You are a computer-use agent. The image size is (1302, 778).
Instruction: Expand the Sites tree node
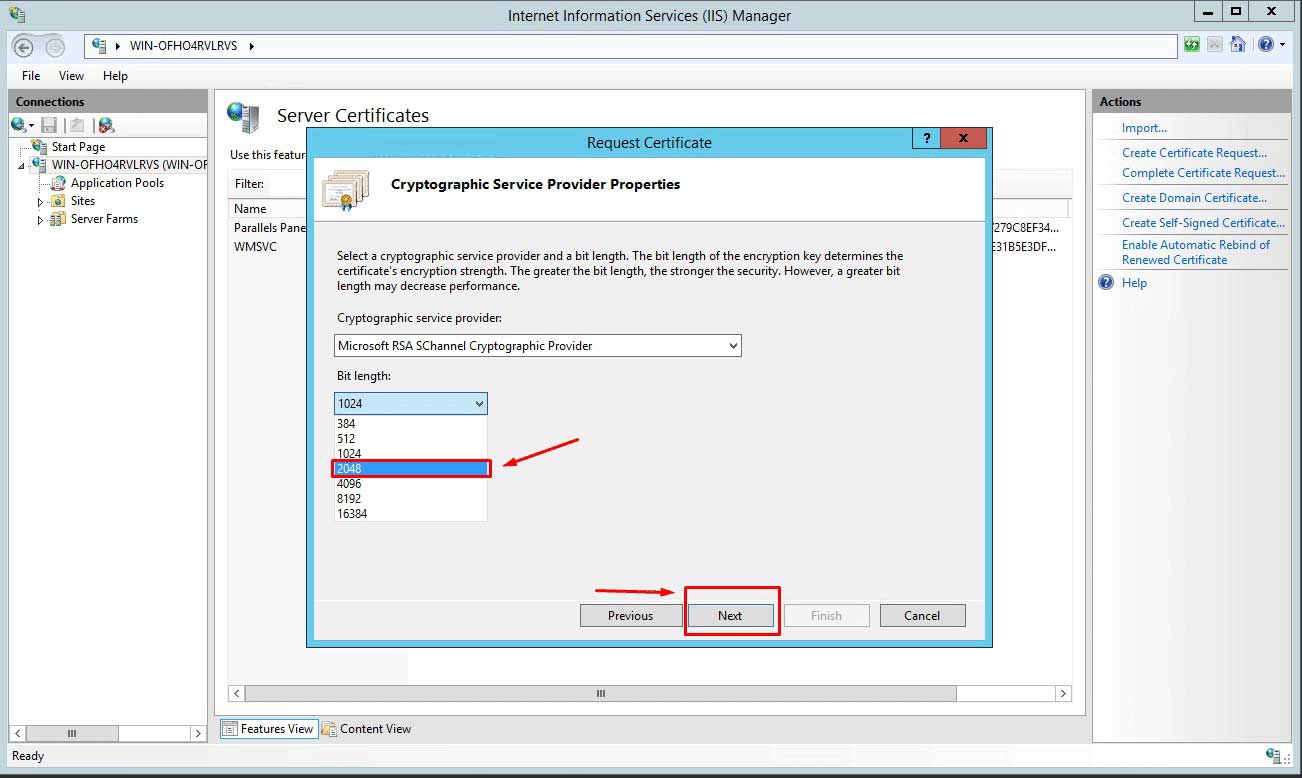coord(40,202)
